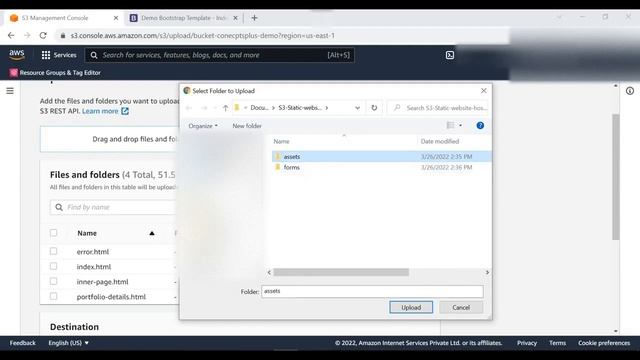Open the English (US) language dropdown

69,343
